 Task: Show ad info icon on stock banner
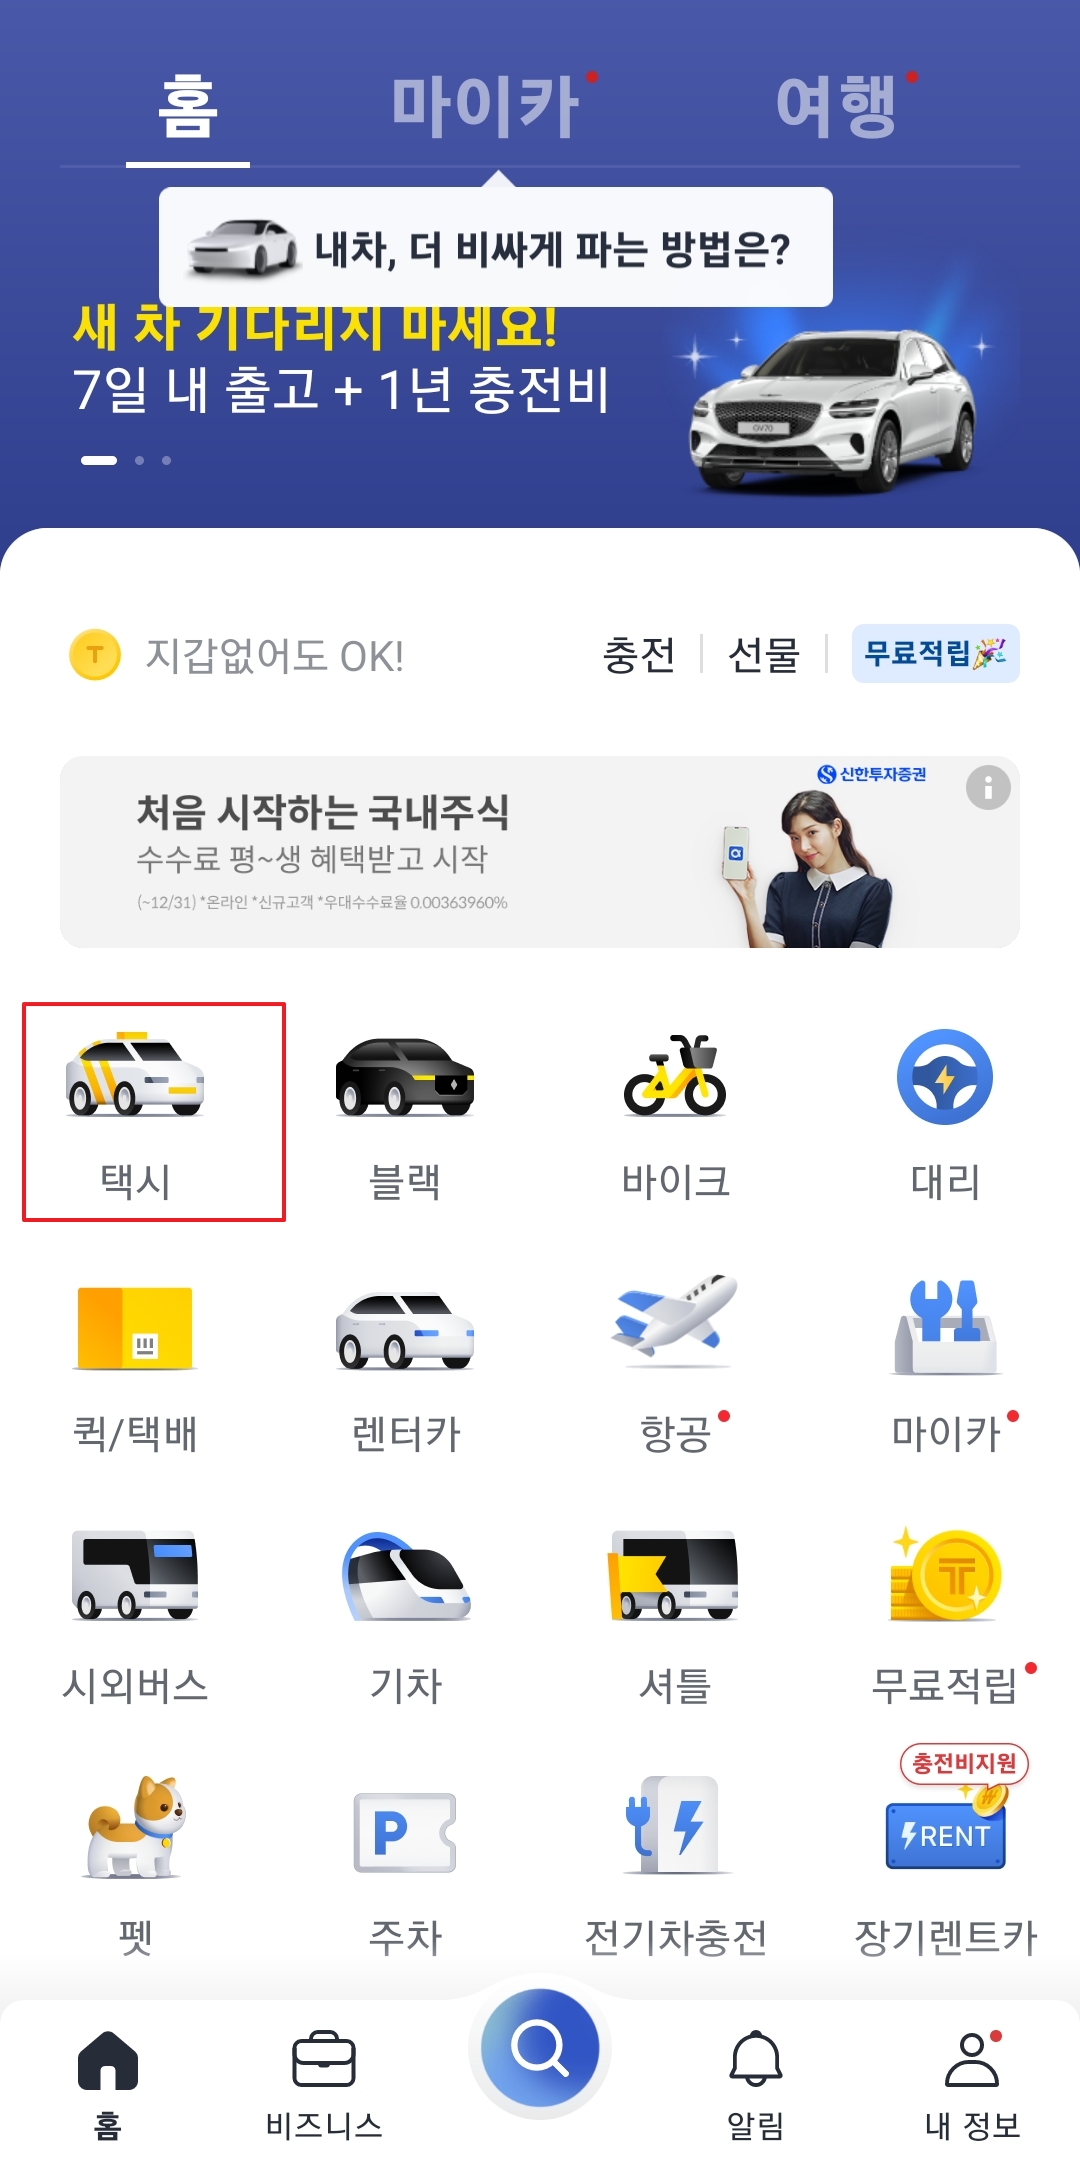coord(988,788)
